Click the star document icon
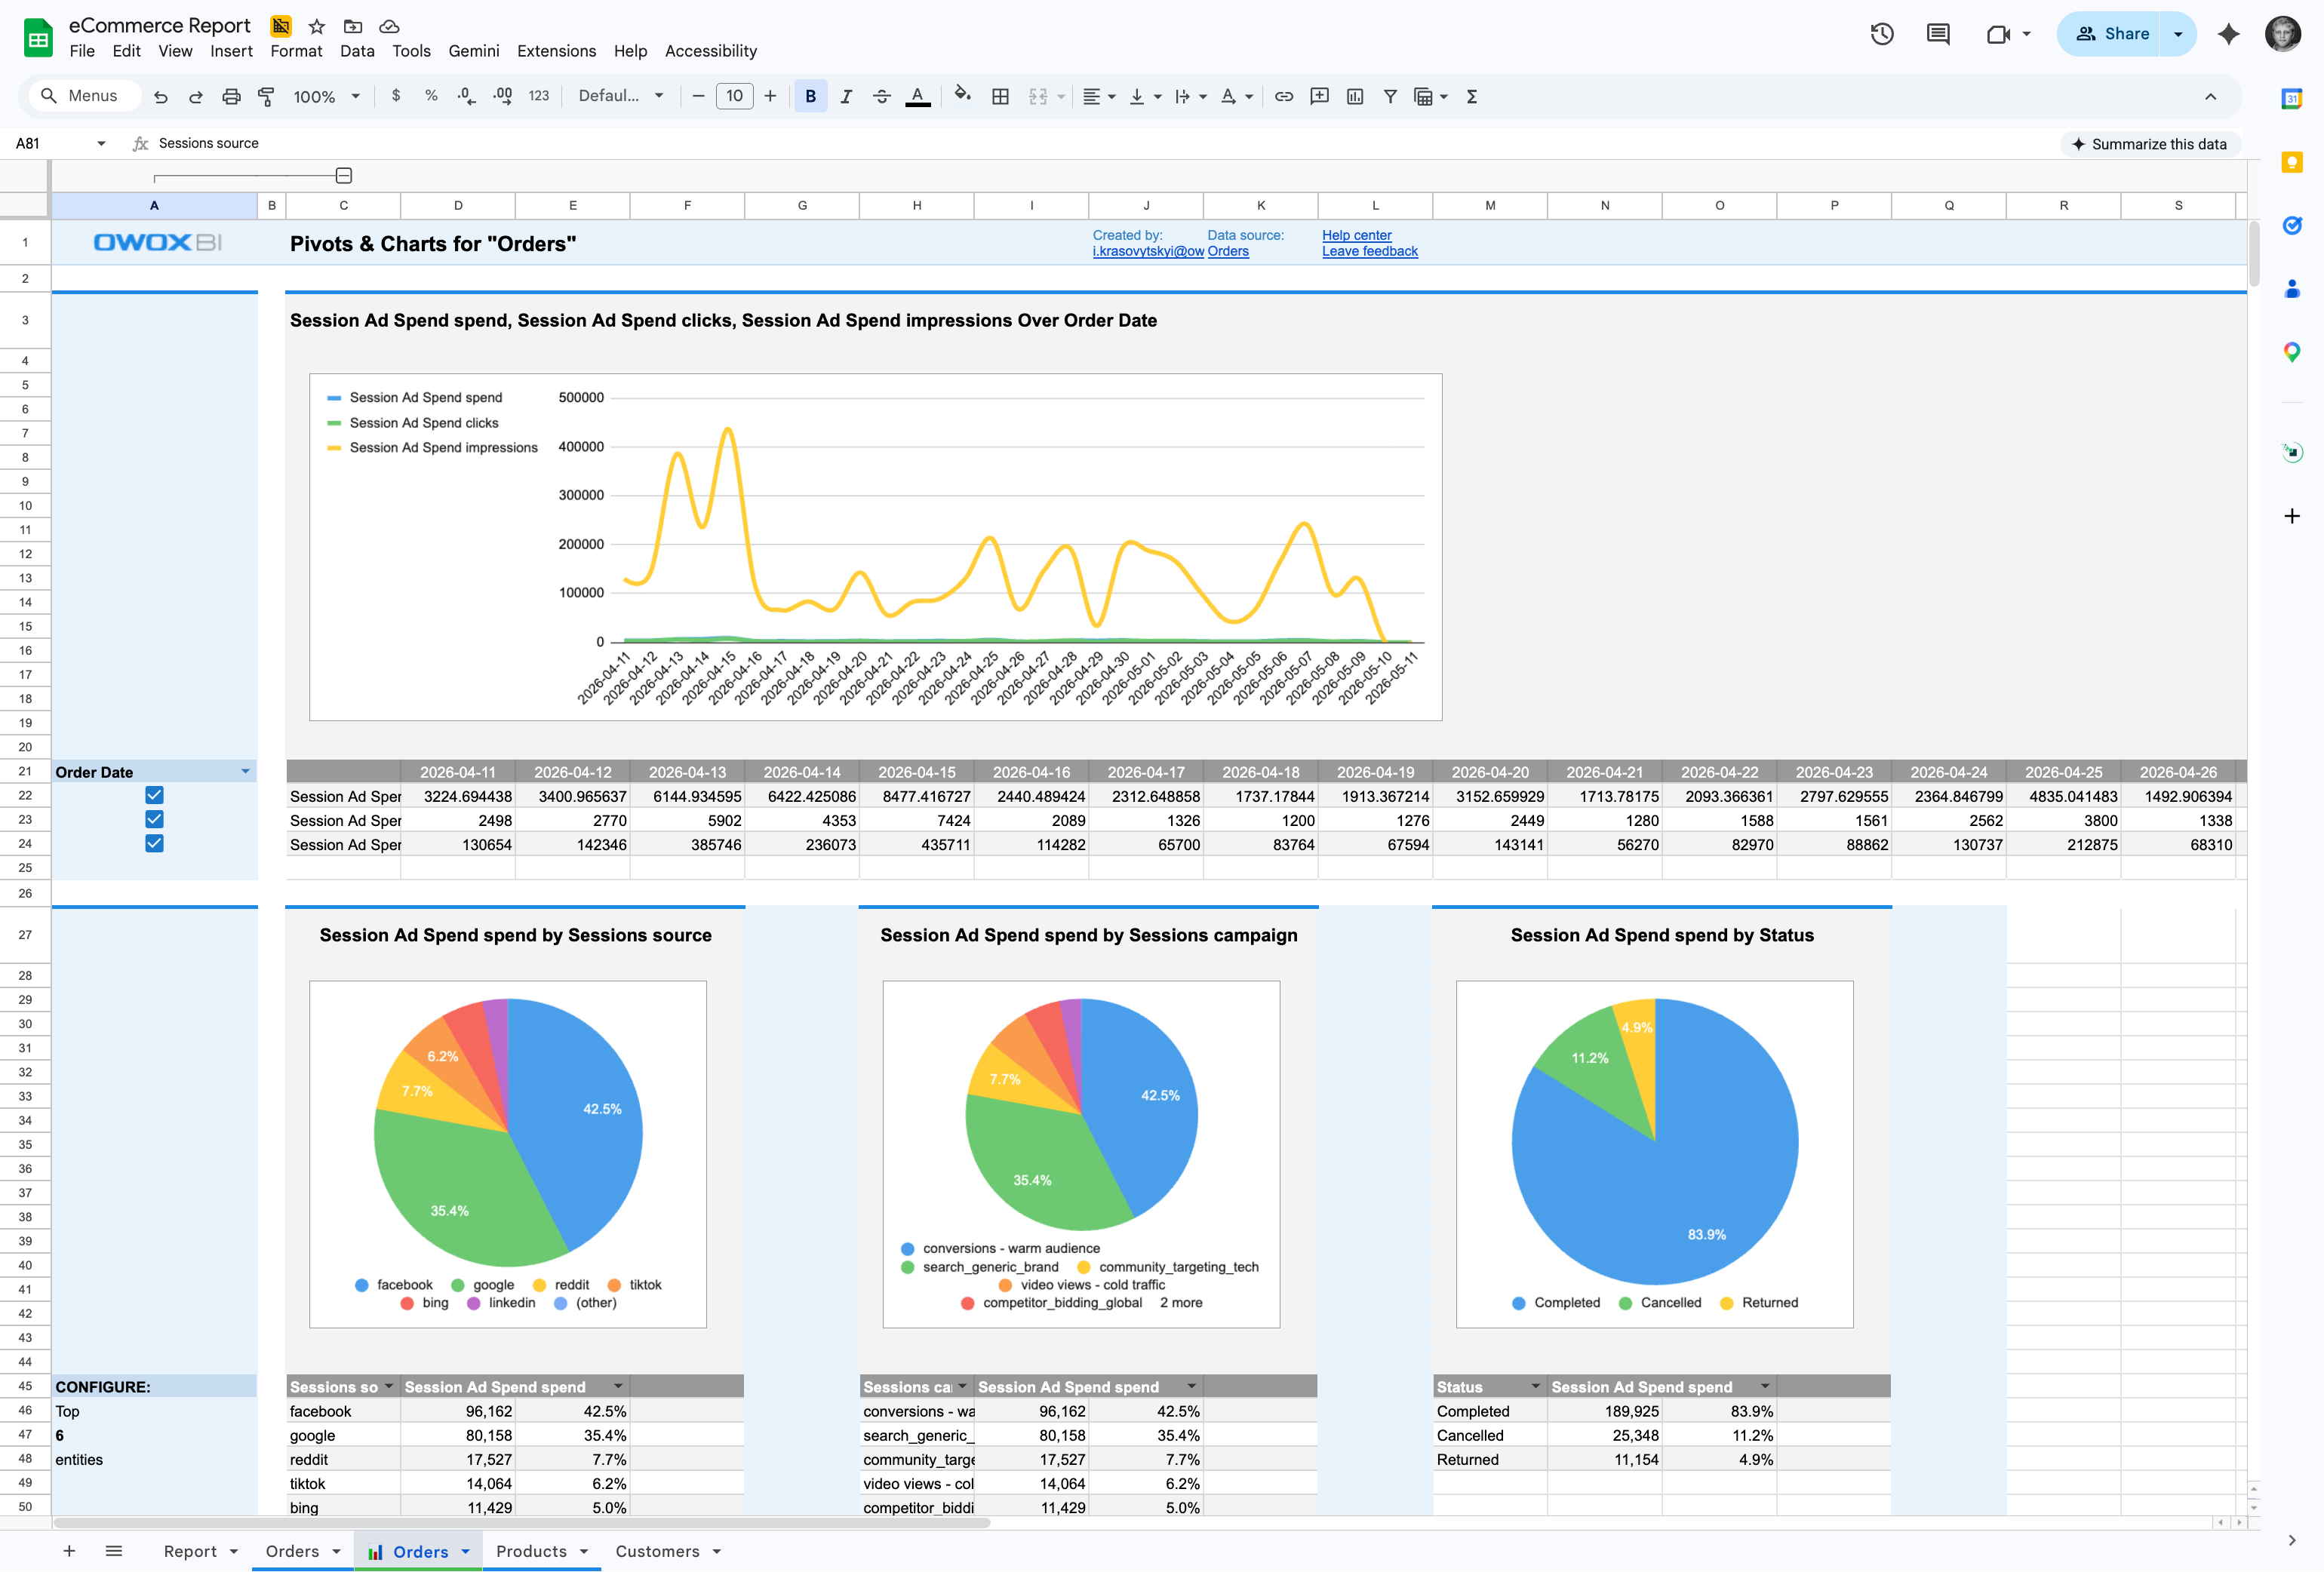 pyautogui.click(x=317, y=26)
